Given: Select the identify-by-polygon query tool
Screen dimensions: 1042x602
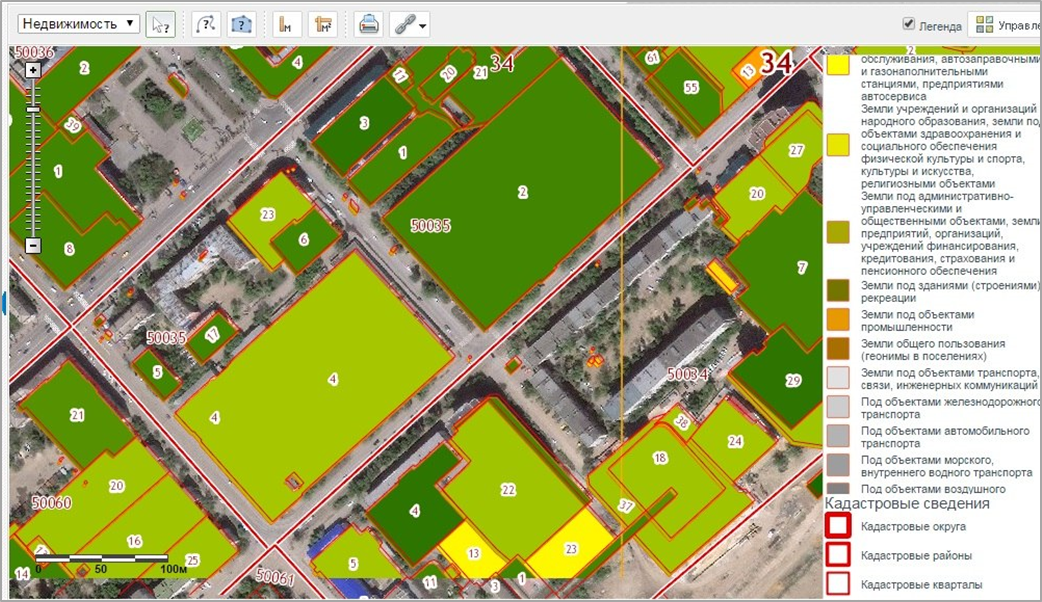Looking at the screenshot, I should tap(241, 25).
